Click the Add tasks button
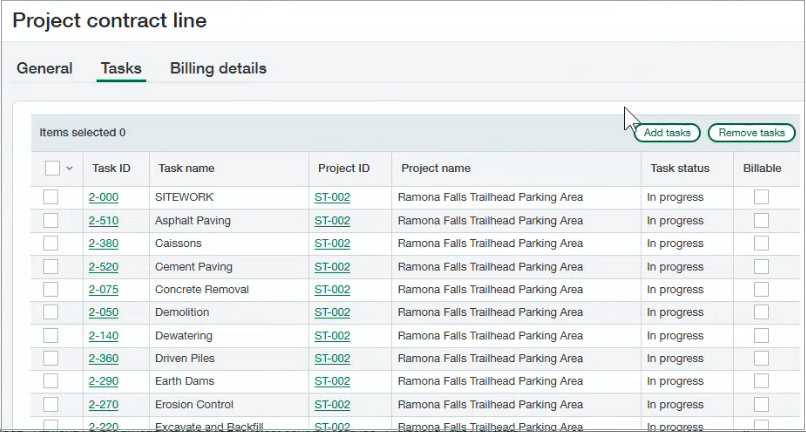 (667, 133)
